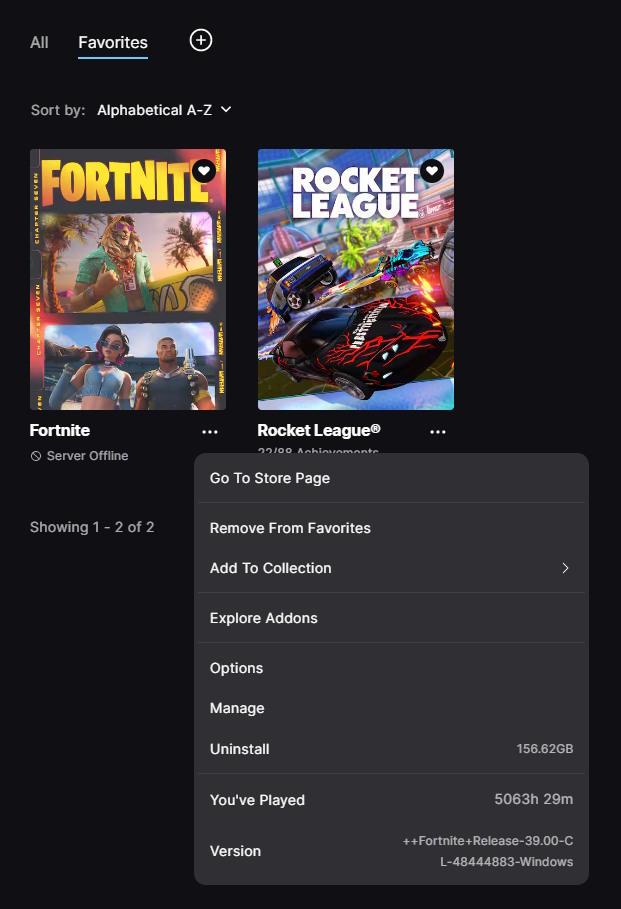Click the plus icon to create a collection
621x909 pixels.
pos(201,41)
